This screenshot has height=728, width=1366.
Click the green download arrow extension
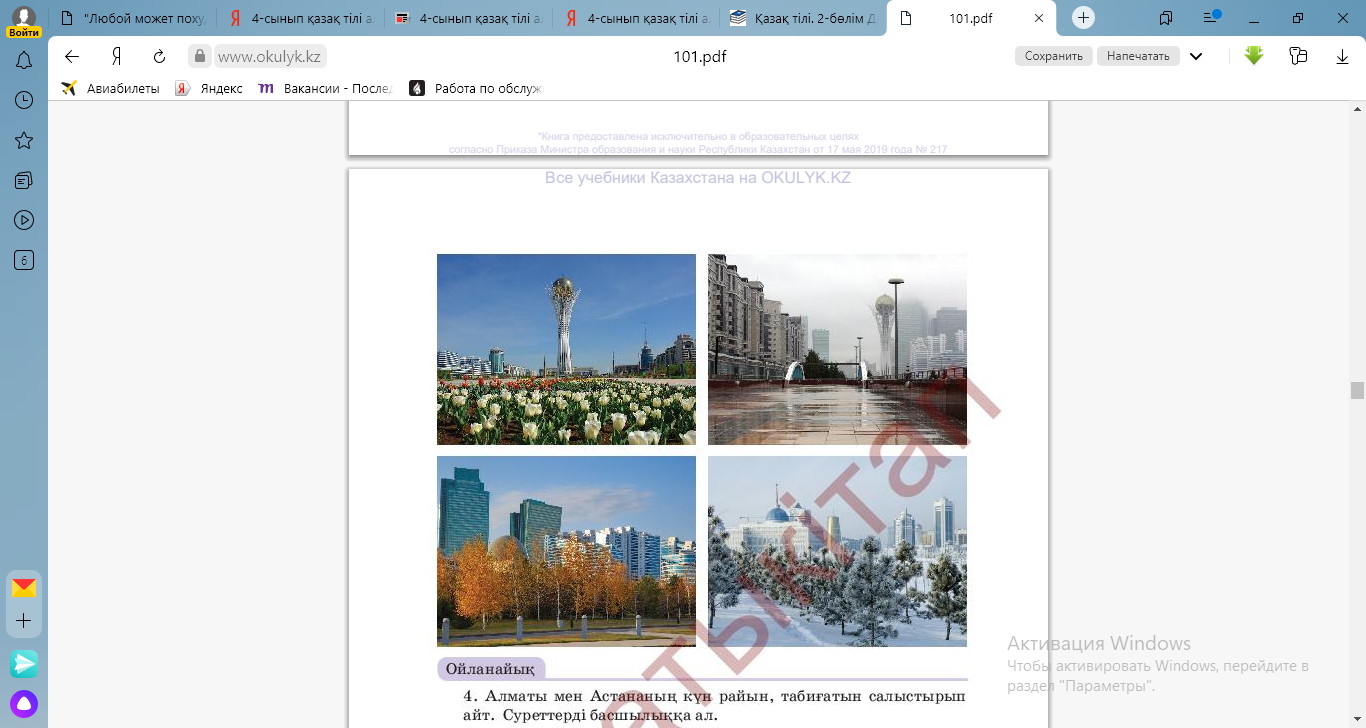click(x=1254, y=56)
